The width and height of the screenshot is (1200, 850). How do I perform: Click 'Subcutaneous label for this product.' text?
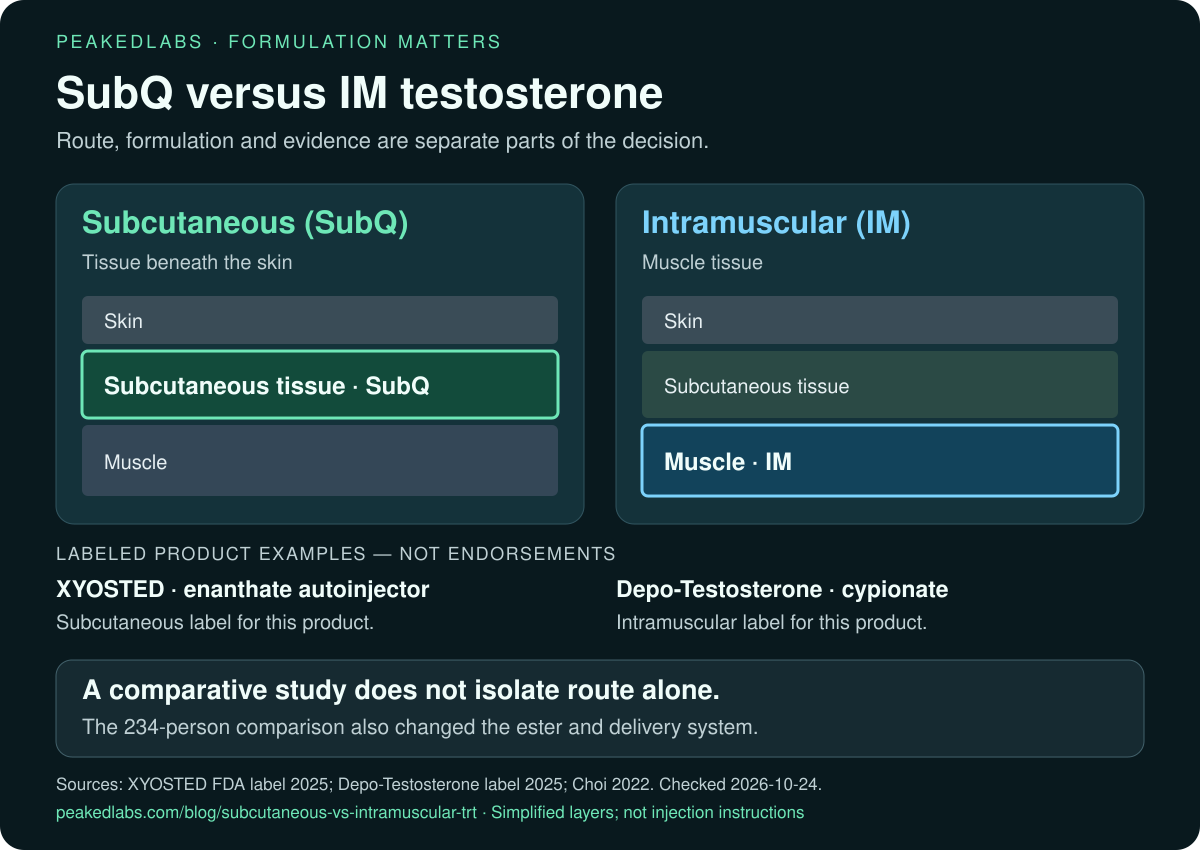(x=215, y=622)
